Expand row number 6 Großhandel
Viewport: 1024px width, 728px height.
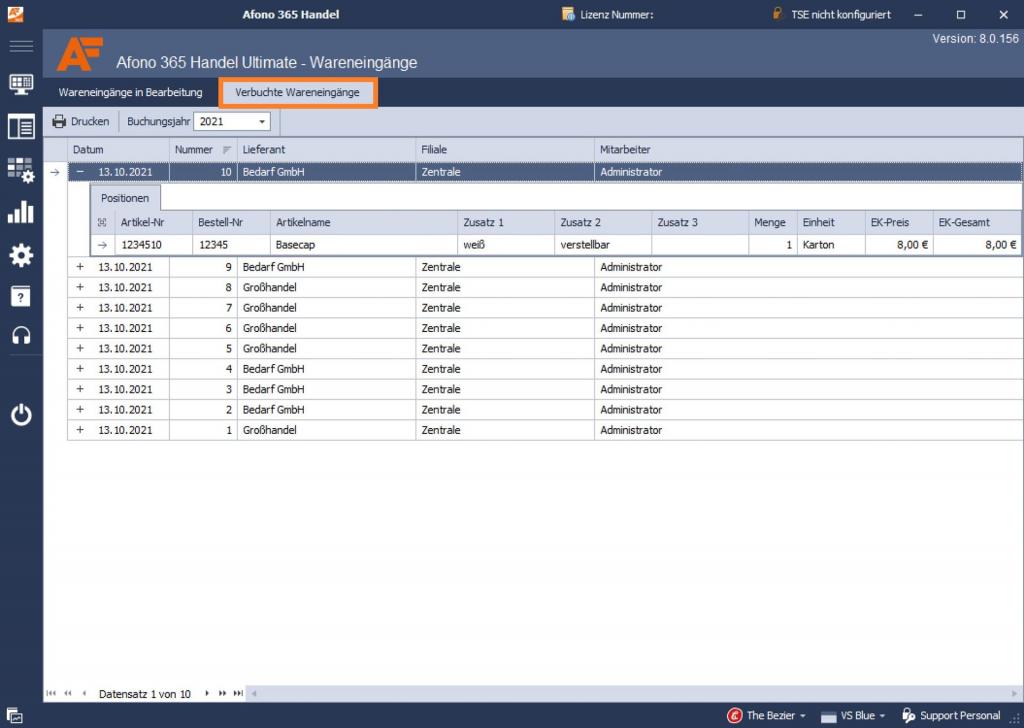point(80,328)
